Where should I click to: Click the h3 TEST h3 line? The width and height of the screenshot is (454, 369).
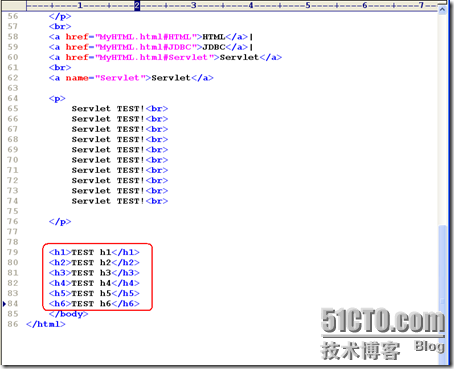pyautogui.click(x=94, y=273)
